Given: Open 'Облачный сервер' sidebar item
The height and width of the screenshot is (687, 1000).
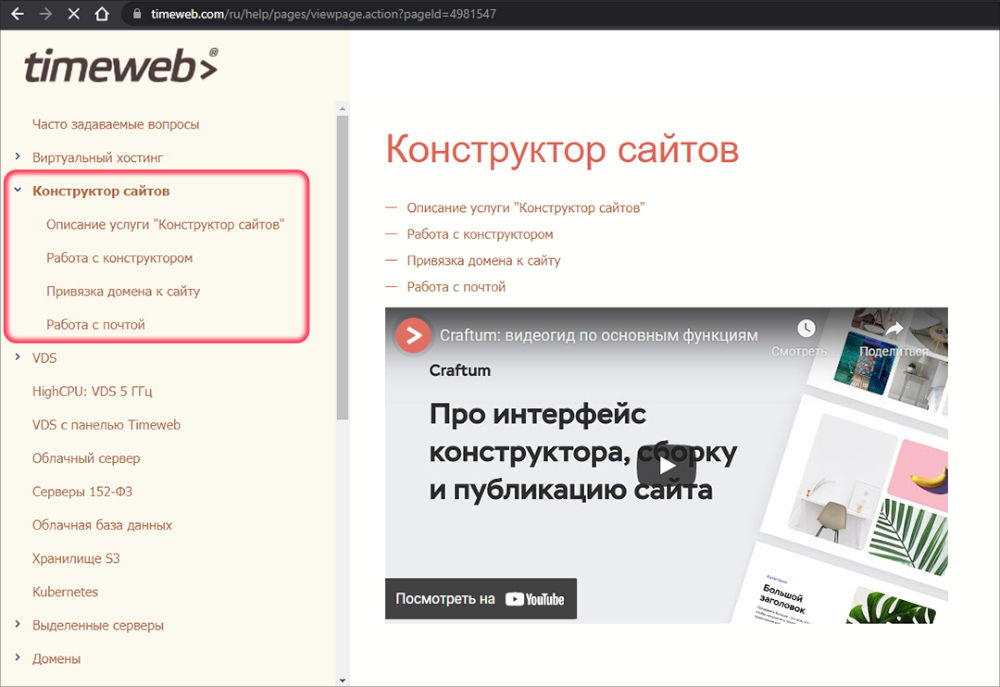Looking at the screenshot, I should (86, 458).
